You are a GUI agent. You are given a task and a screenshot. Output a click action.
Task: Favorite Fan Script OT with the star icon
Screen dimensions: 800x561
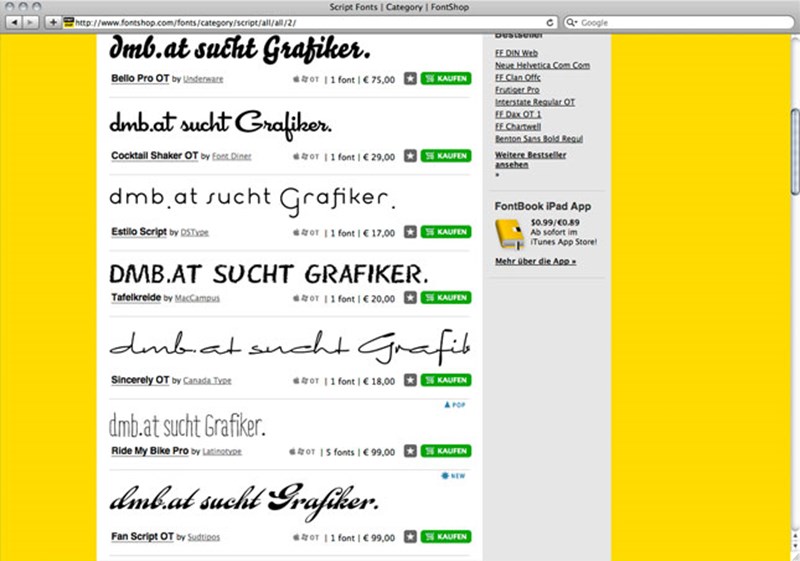(x=411, y=537)
